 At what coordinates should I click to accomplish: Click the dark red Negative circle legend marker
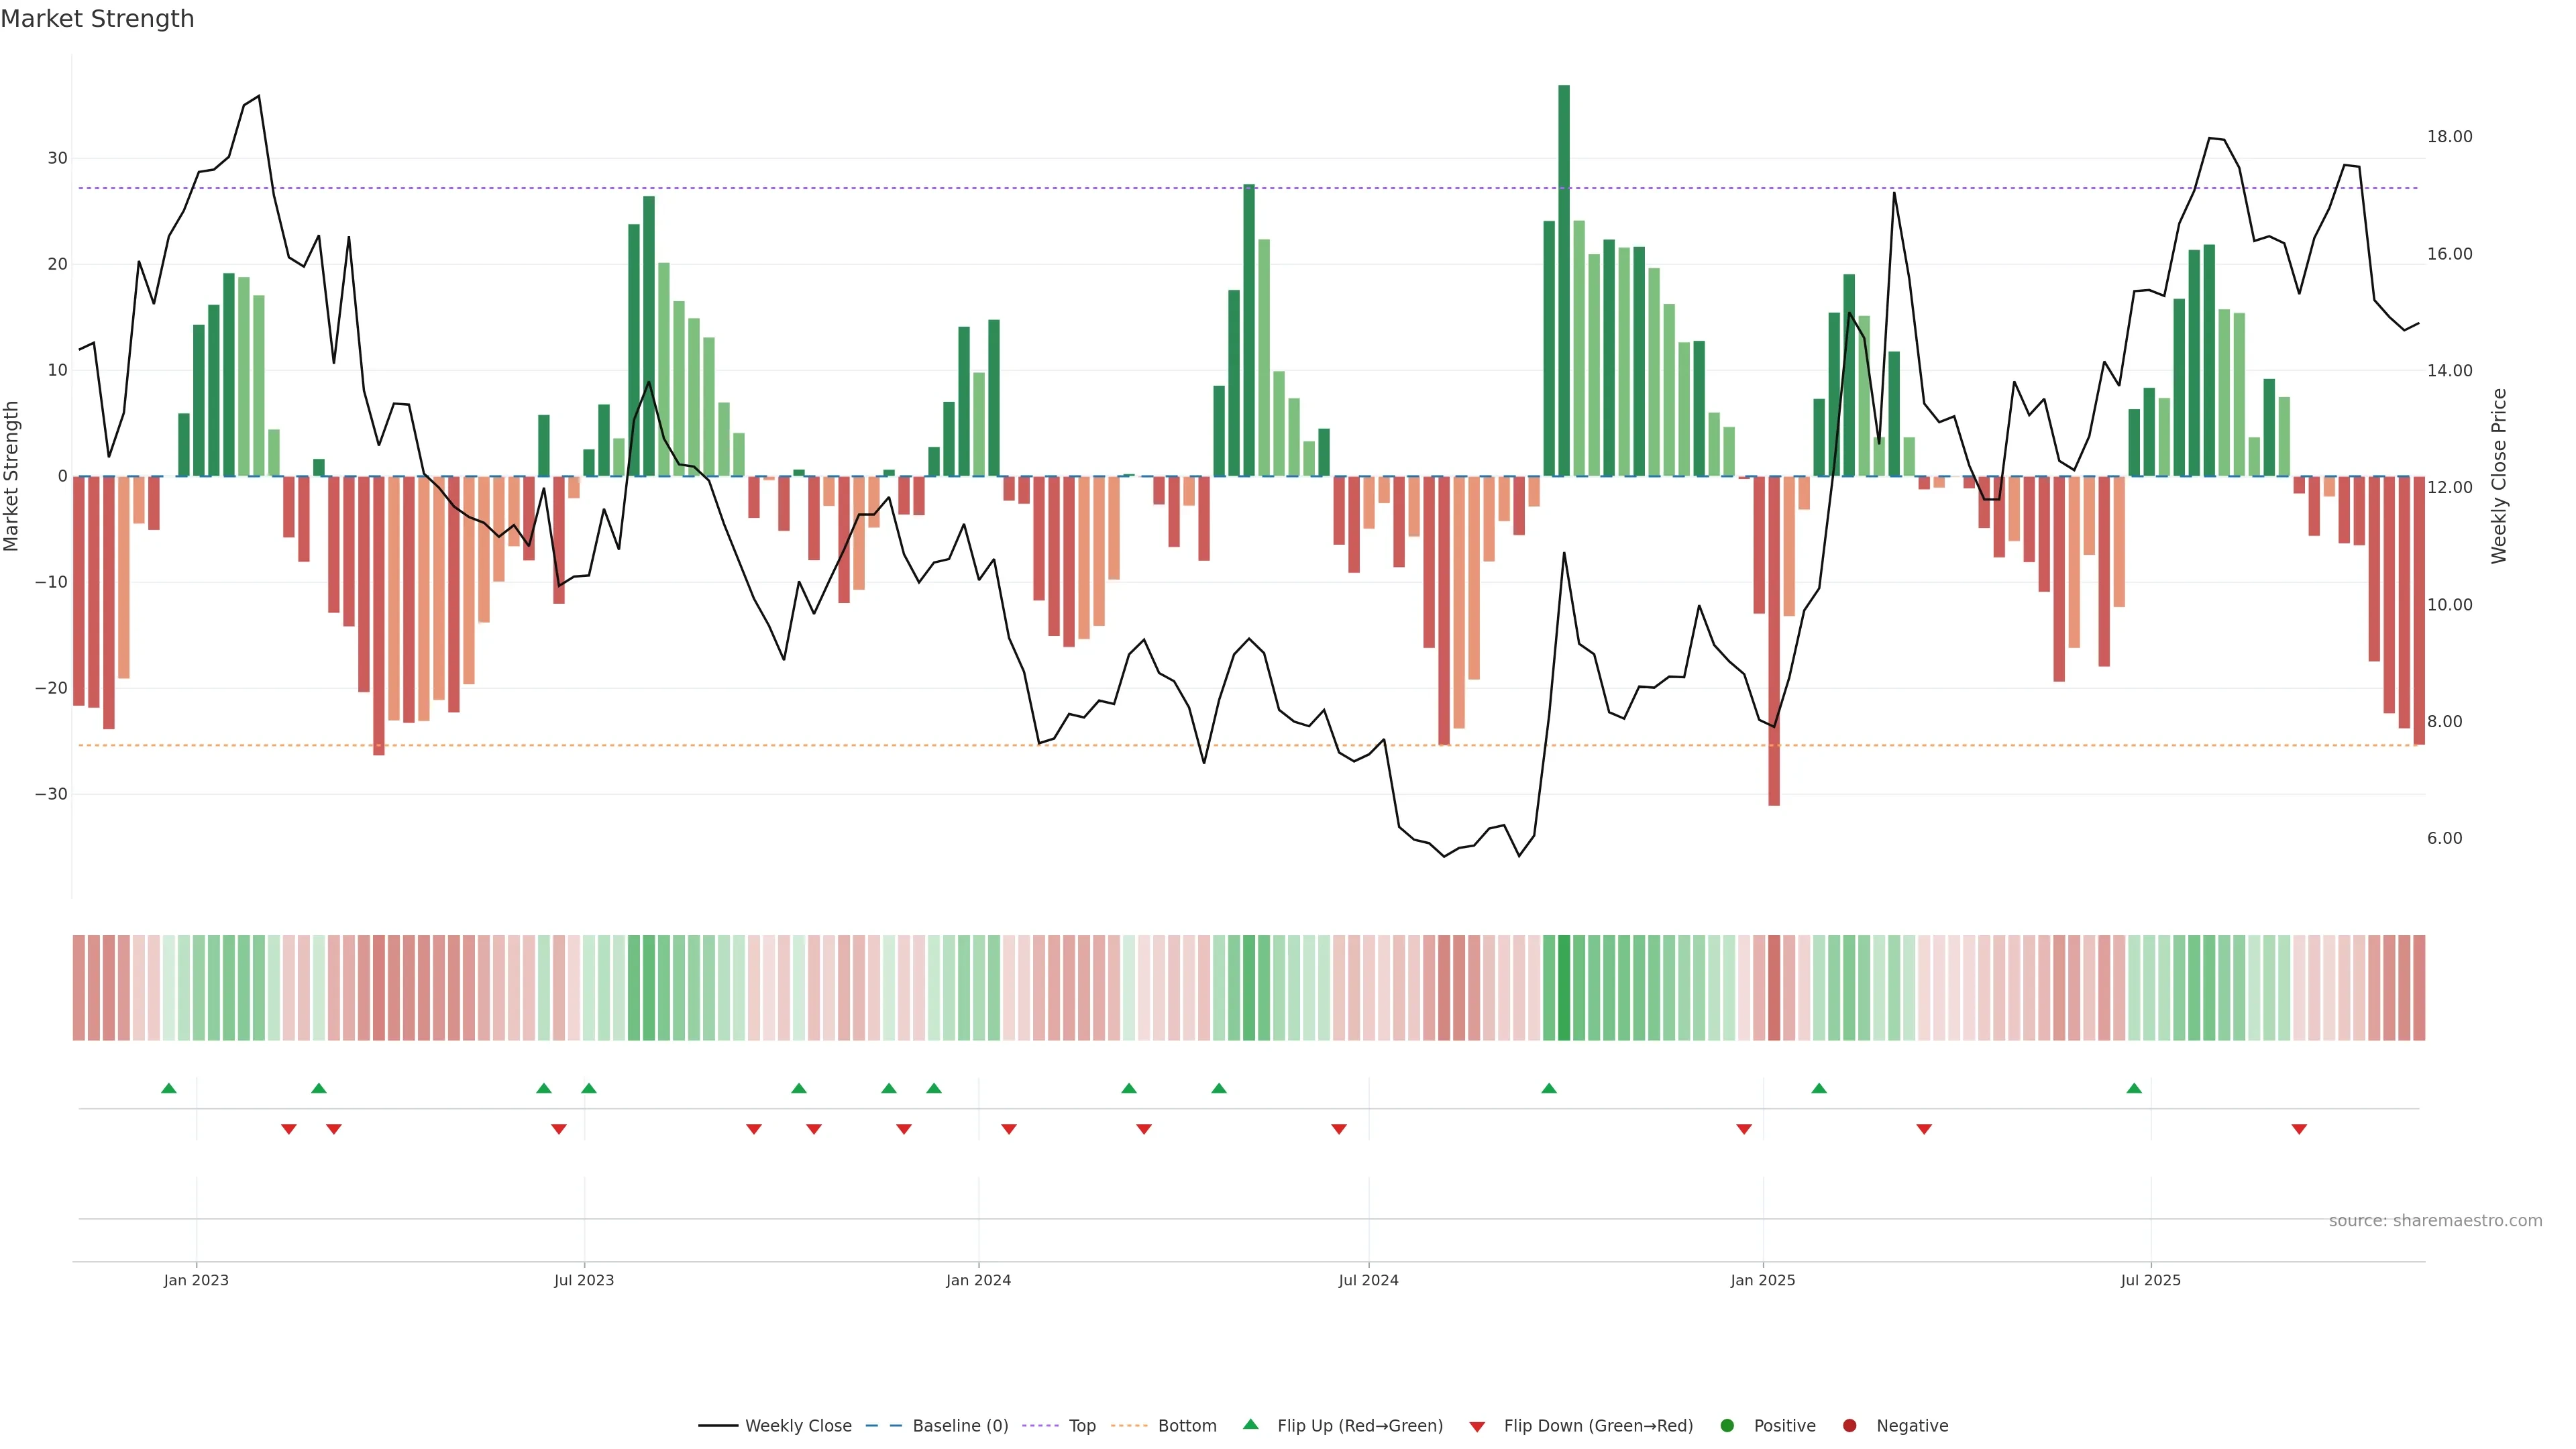(1849, 1426)
